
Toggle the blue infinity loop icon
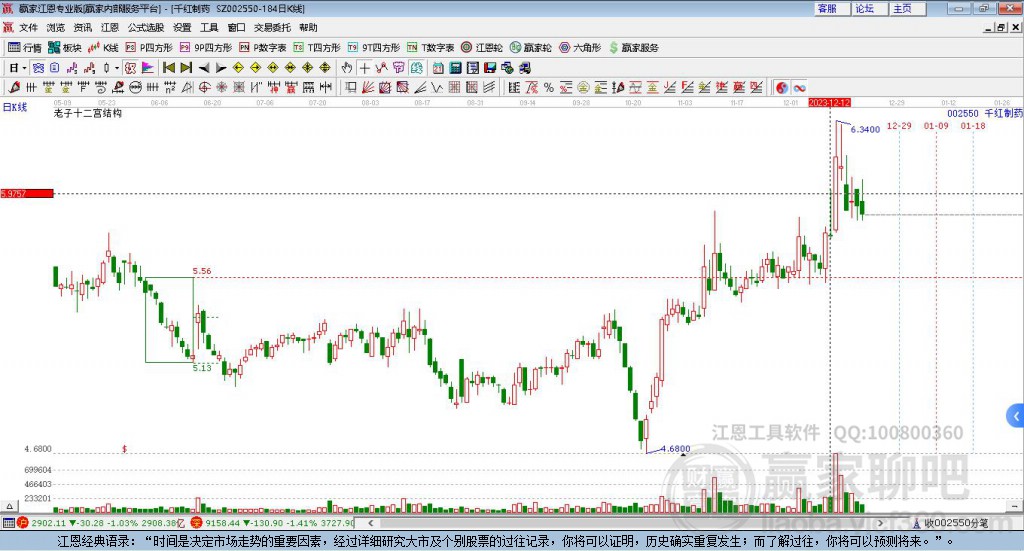click(x=799, y=87)
